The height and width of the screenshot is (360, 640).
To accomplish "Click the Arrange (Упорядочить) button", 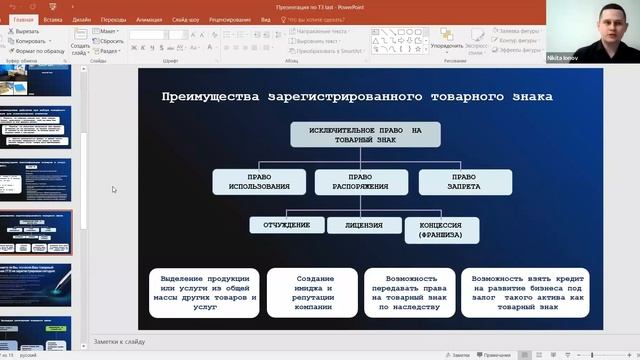I will point(447,40).
